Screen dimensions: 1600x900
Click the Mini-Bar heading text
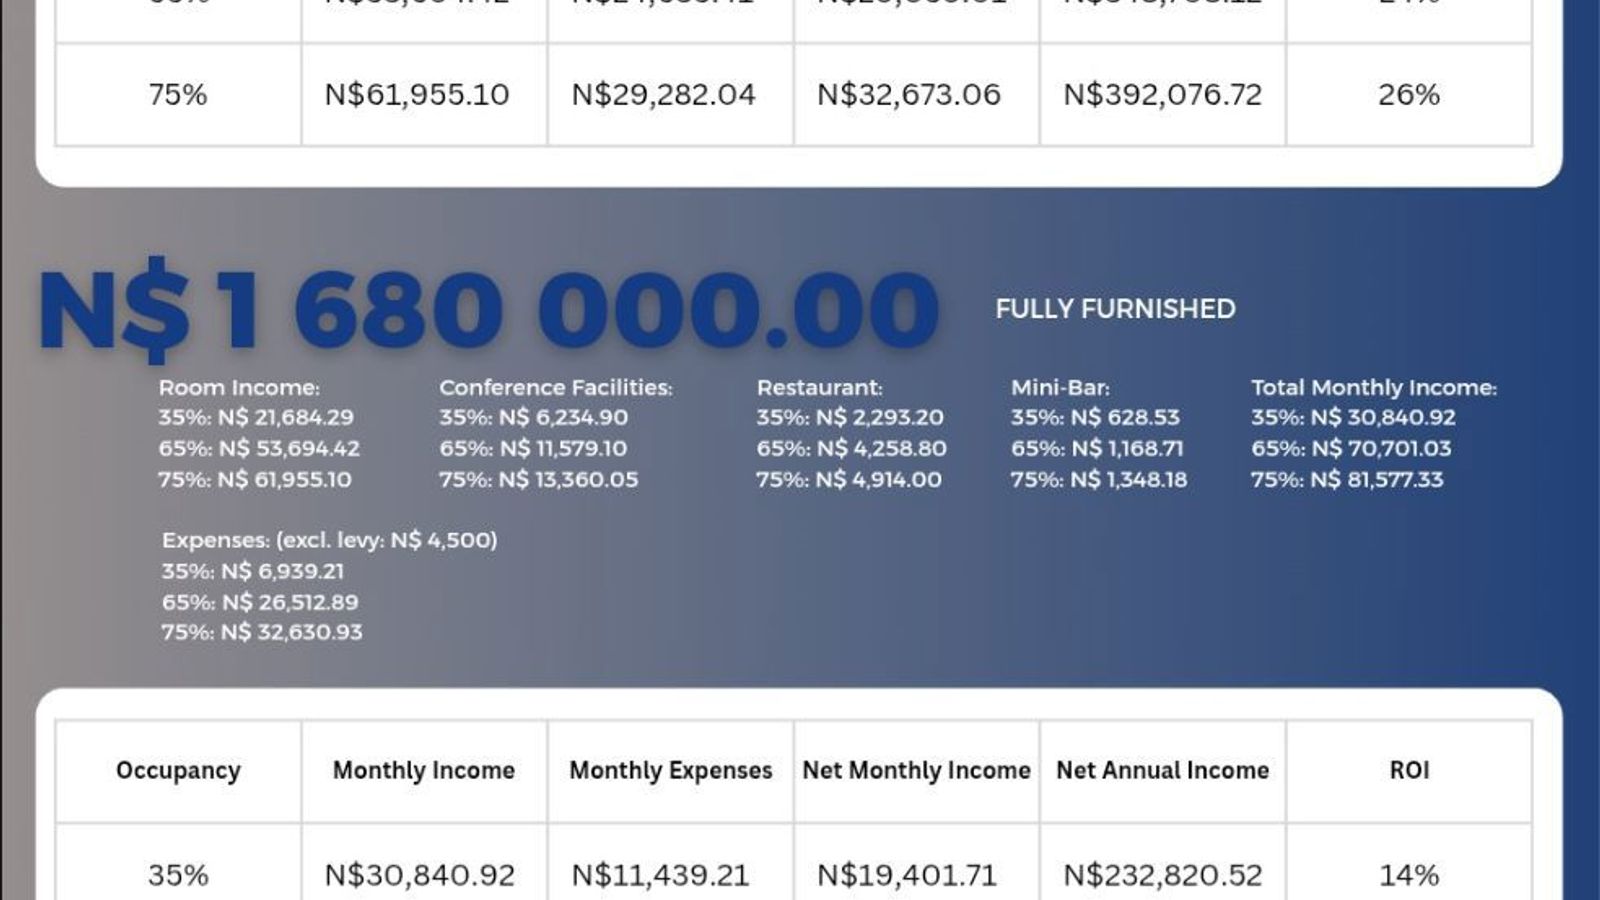click(x=1060, y=387)
